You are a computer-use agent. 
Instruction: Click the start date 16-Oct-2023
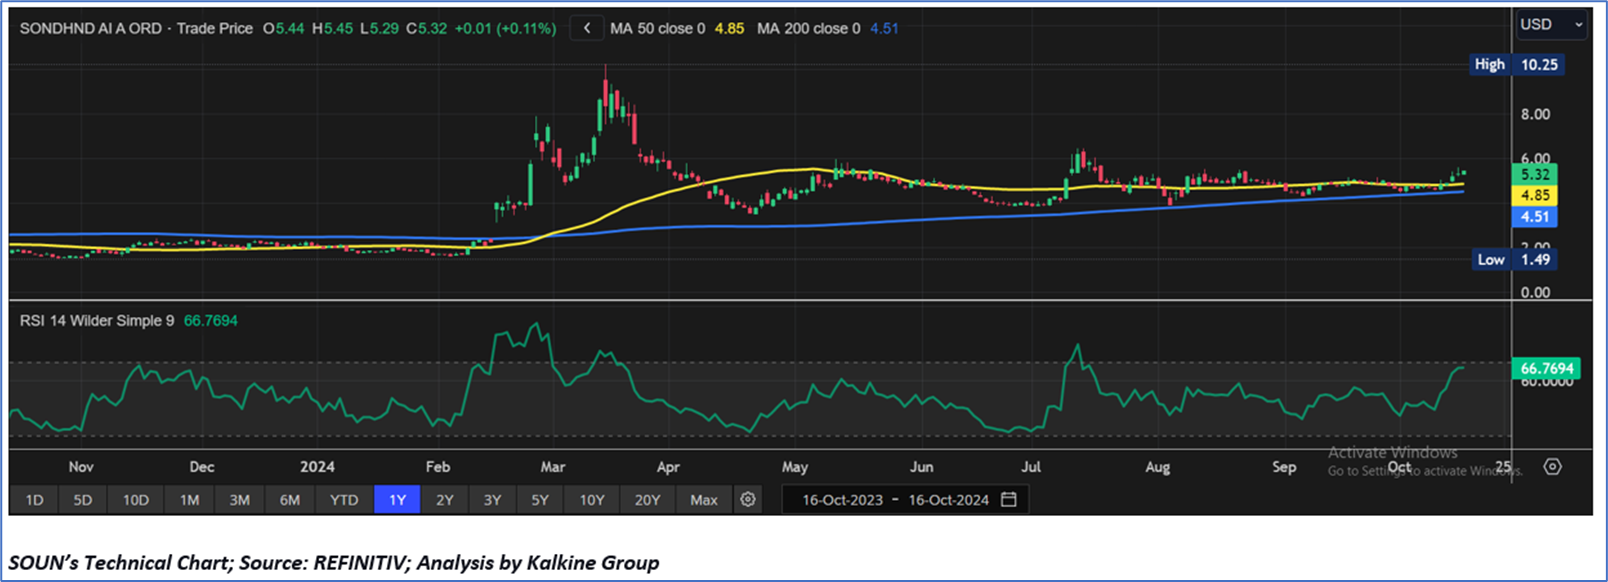click(842, 499)
